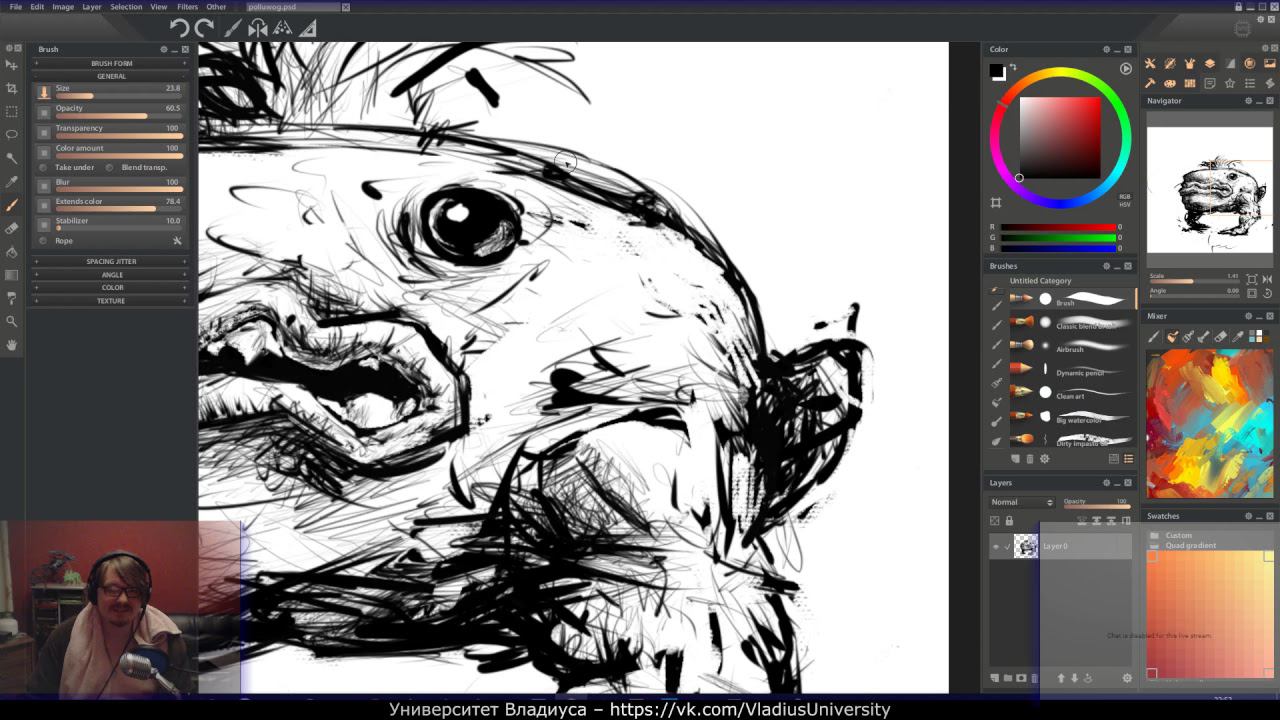Click the red R channel slider

pos(1059,227)
